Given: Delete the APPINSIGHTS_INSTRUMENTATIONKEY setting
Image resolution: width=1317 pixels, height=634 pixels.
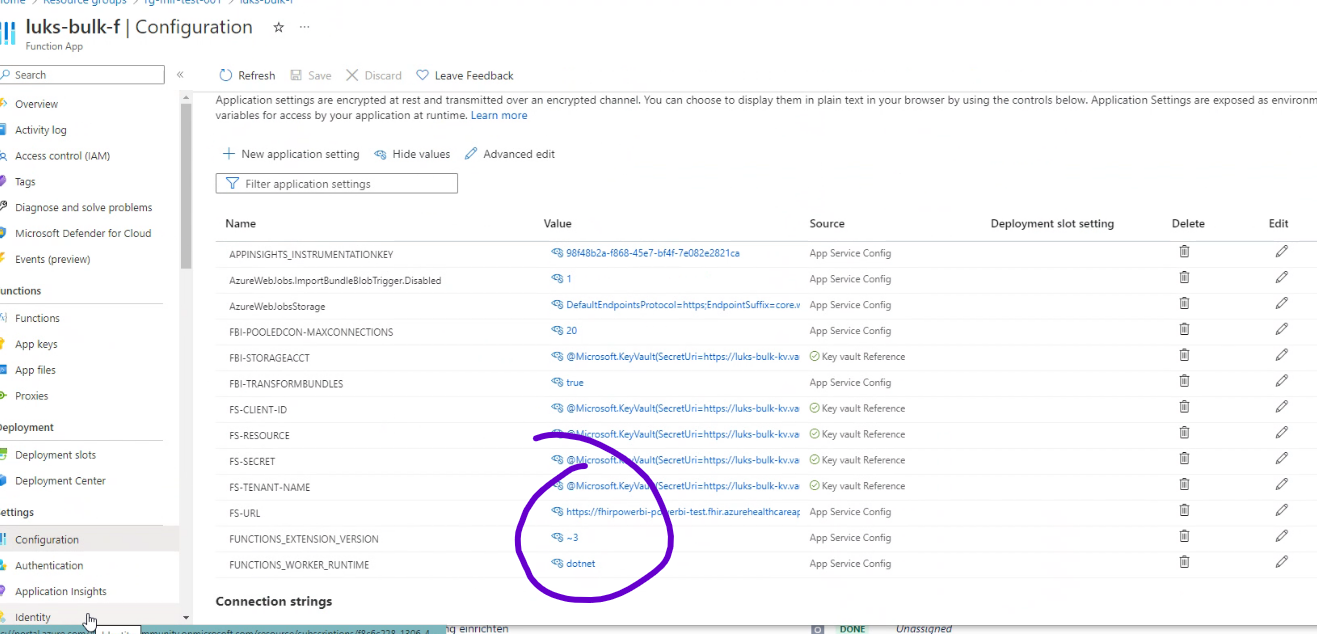Looking at the screenshot, I should click(1184, 251).
